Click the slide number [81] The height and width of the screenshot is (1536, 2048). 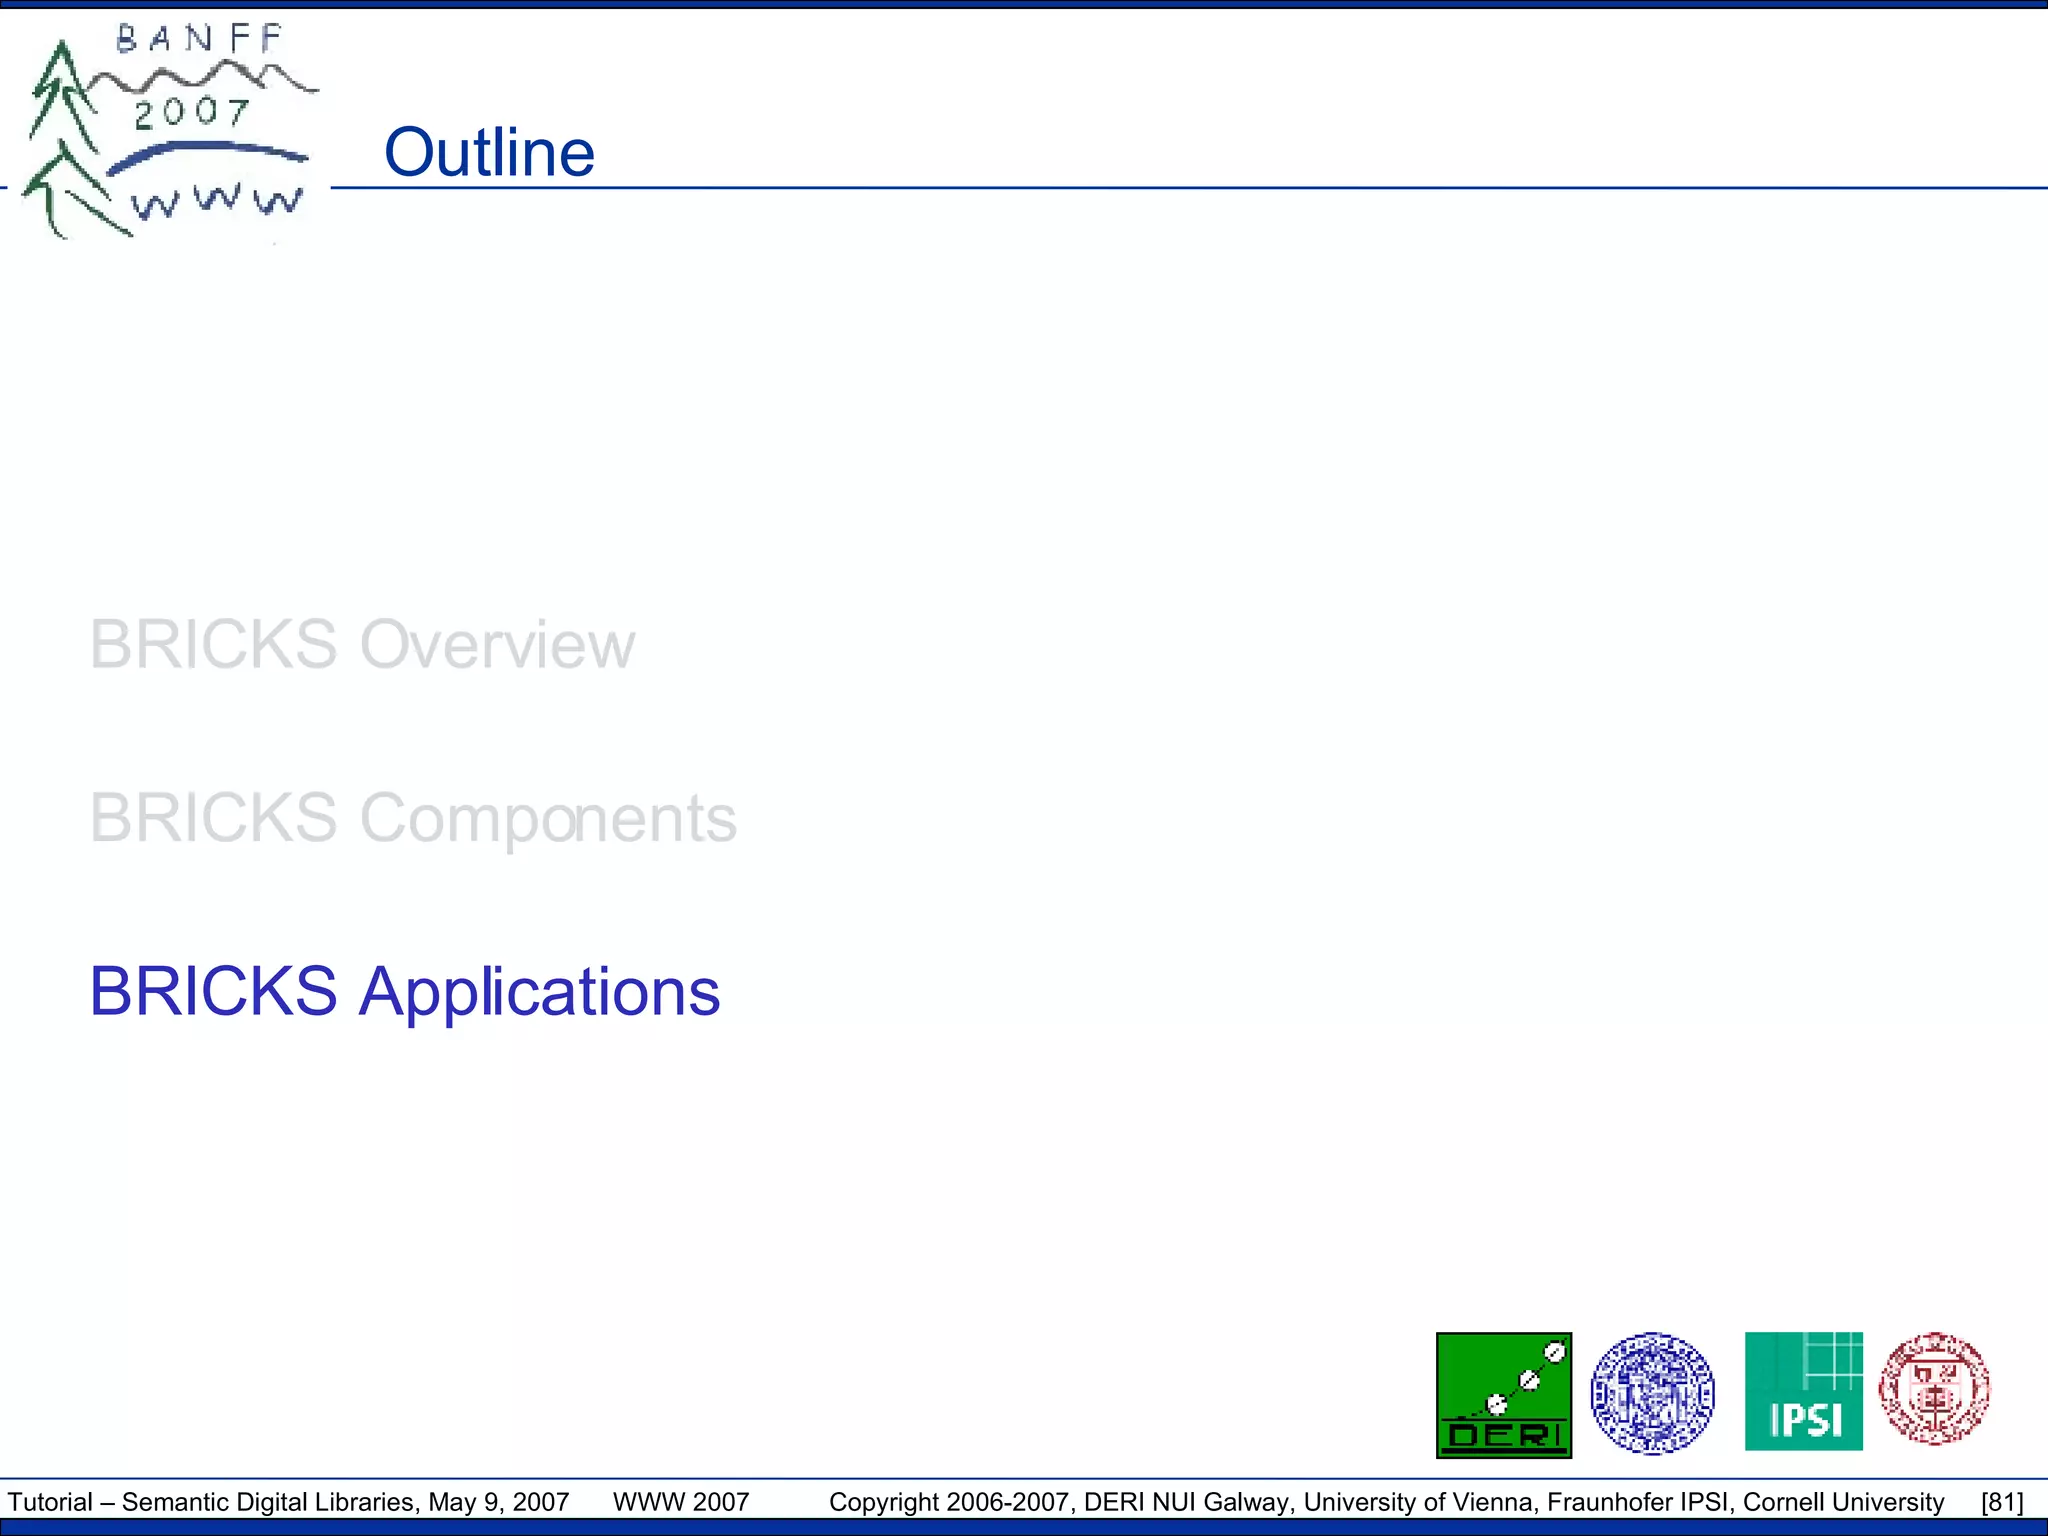click(x=2002, y=1502)
